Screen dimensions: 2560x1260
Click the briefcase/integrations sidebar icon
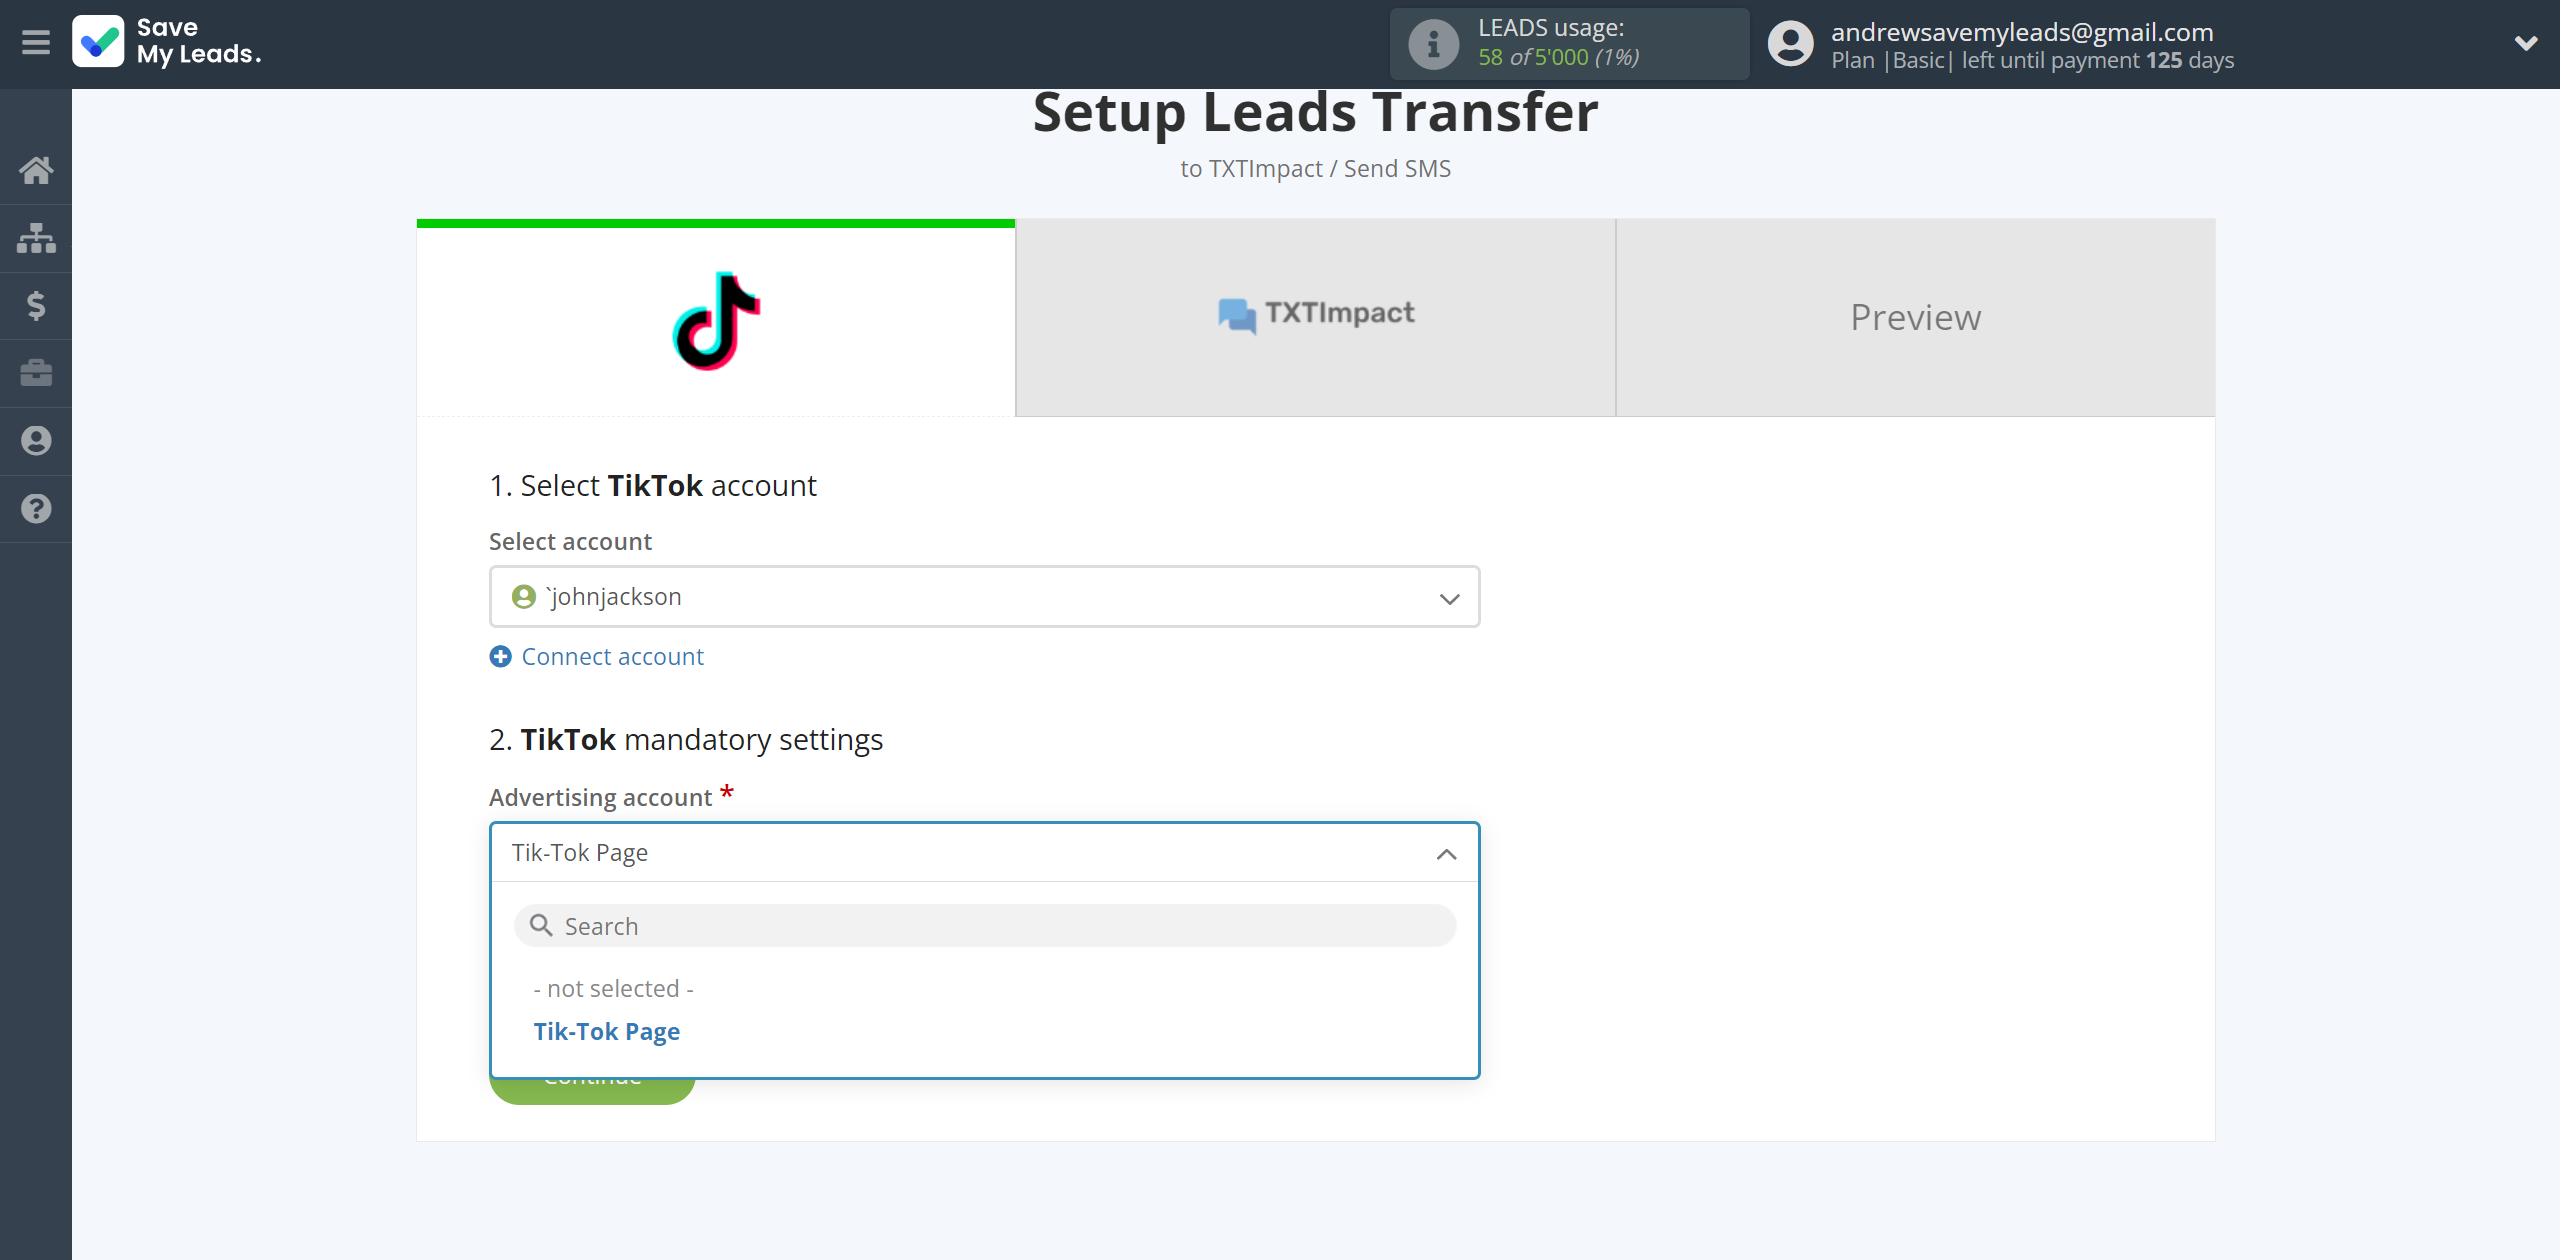tap(36, 372)
